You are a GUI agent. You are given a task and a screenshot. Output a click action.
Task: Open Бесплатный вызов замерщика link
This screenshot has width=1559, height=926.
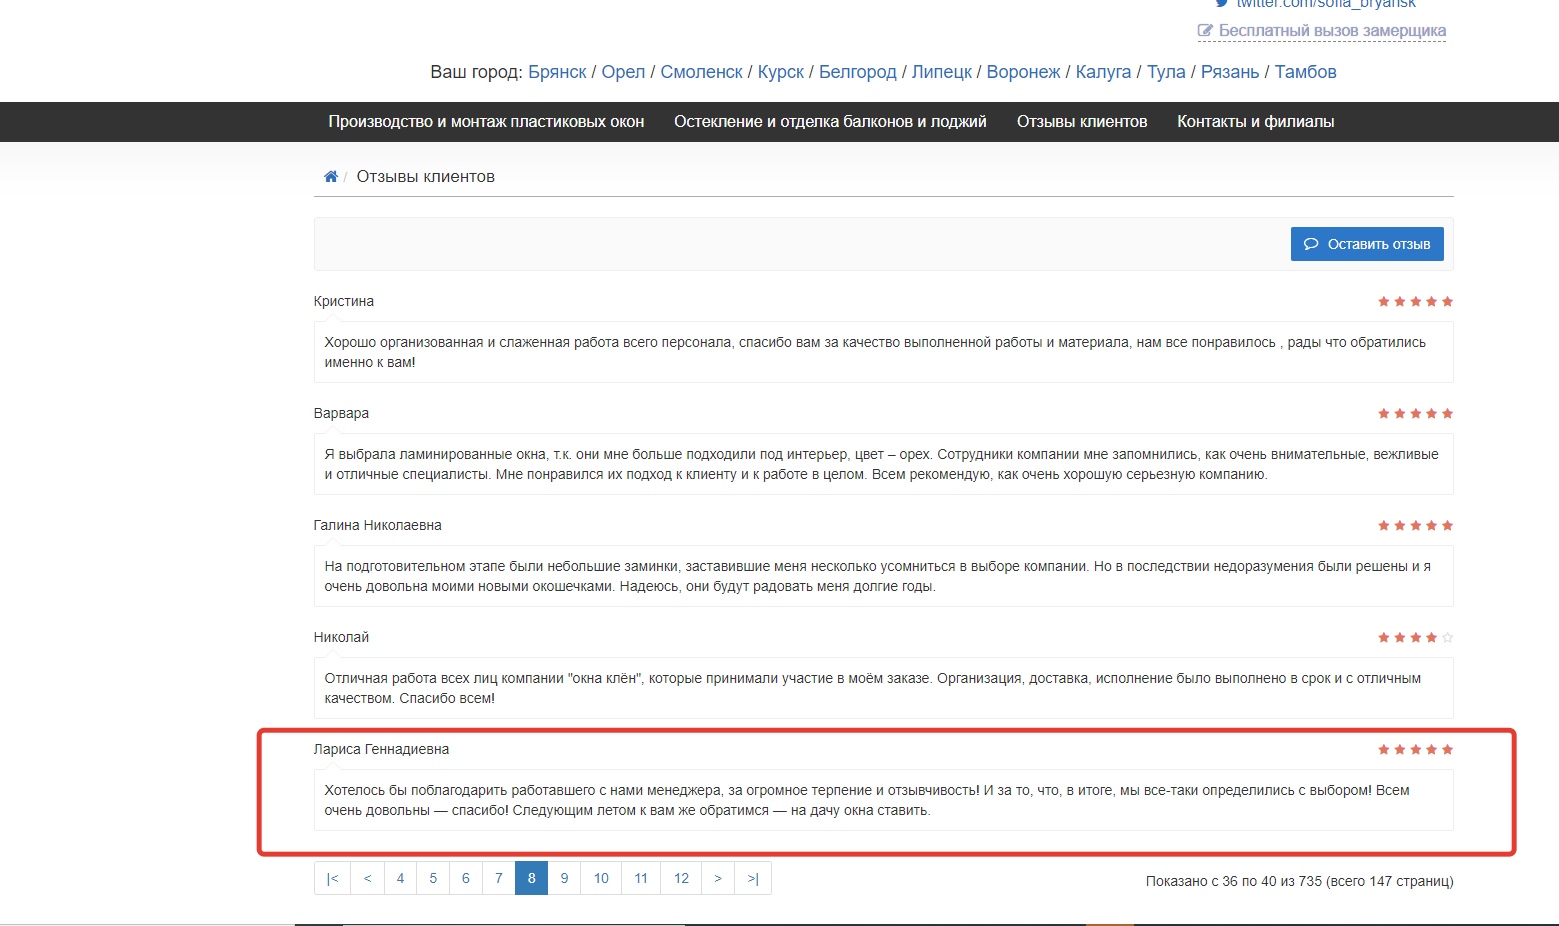[x=1322, y=31]
